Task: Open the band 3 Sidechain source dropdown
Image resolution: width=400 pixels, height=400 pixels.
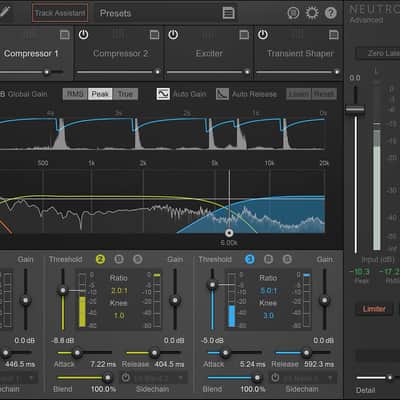Action: click(x=309, y=378)
